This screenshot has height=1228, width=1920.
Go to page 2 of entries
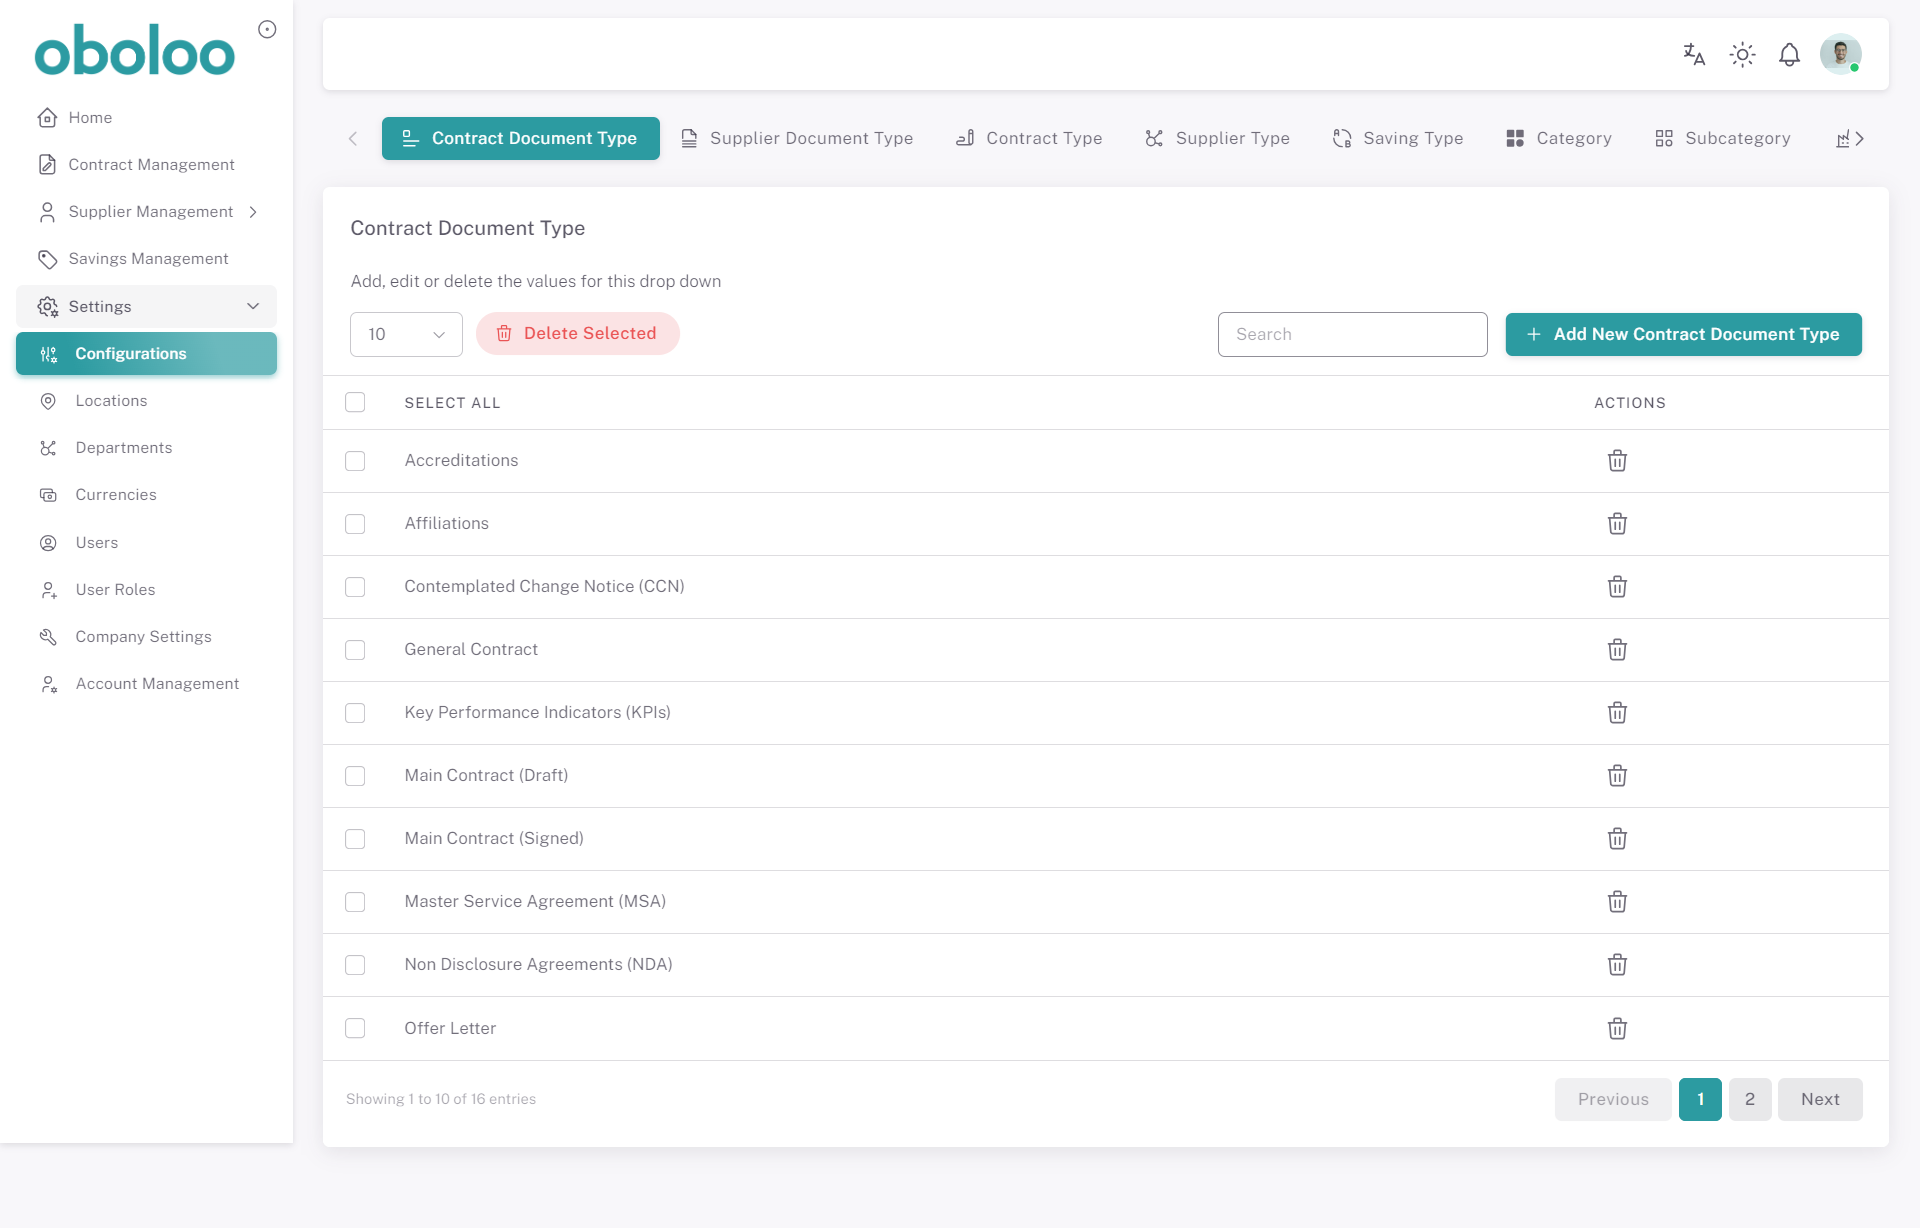click(x=1749, y=1099)
